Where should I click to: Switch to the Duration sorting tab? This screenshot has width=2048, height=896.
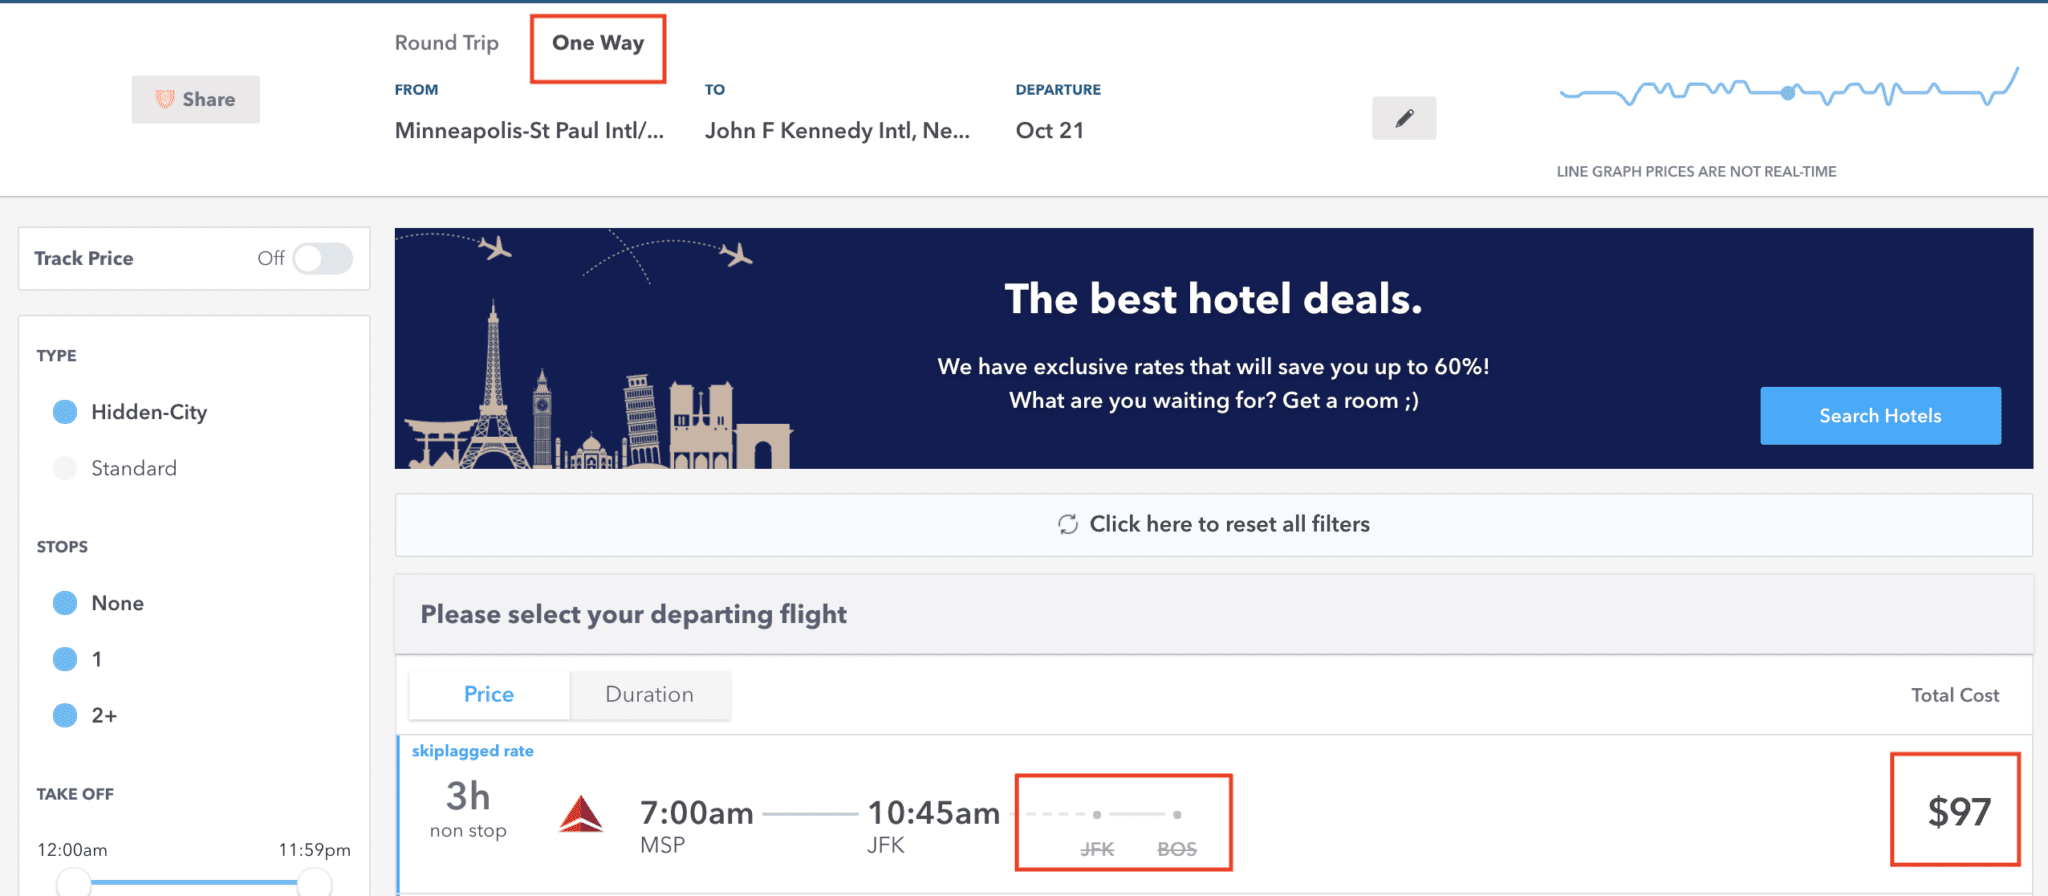click(x=649, y=694)
